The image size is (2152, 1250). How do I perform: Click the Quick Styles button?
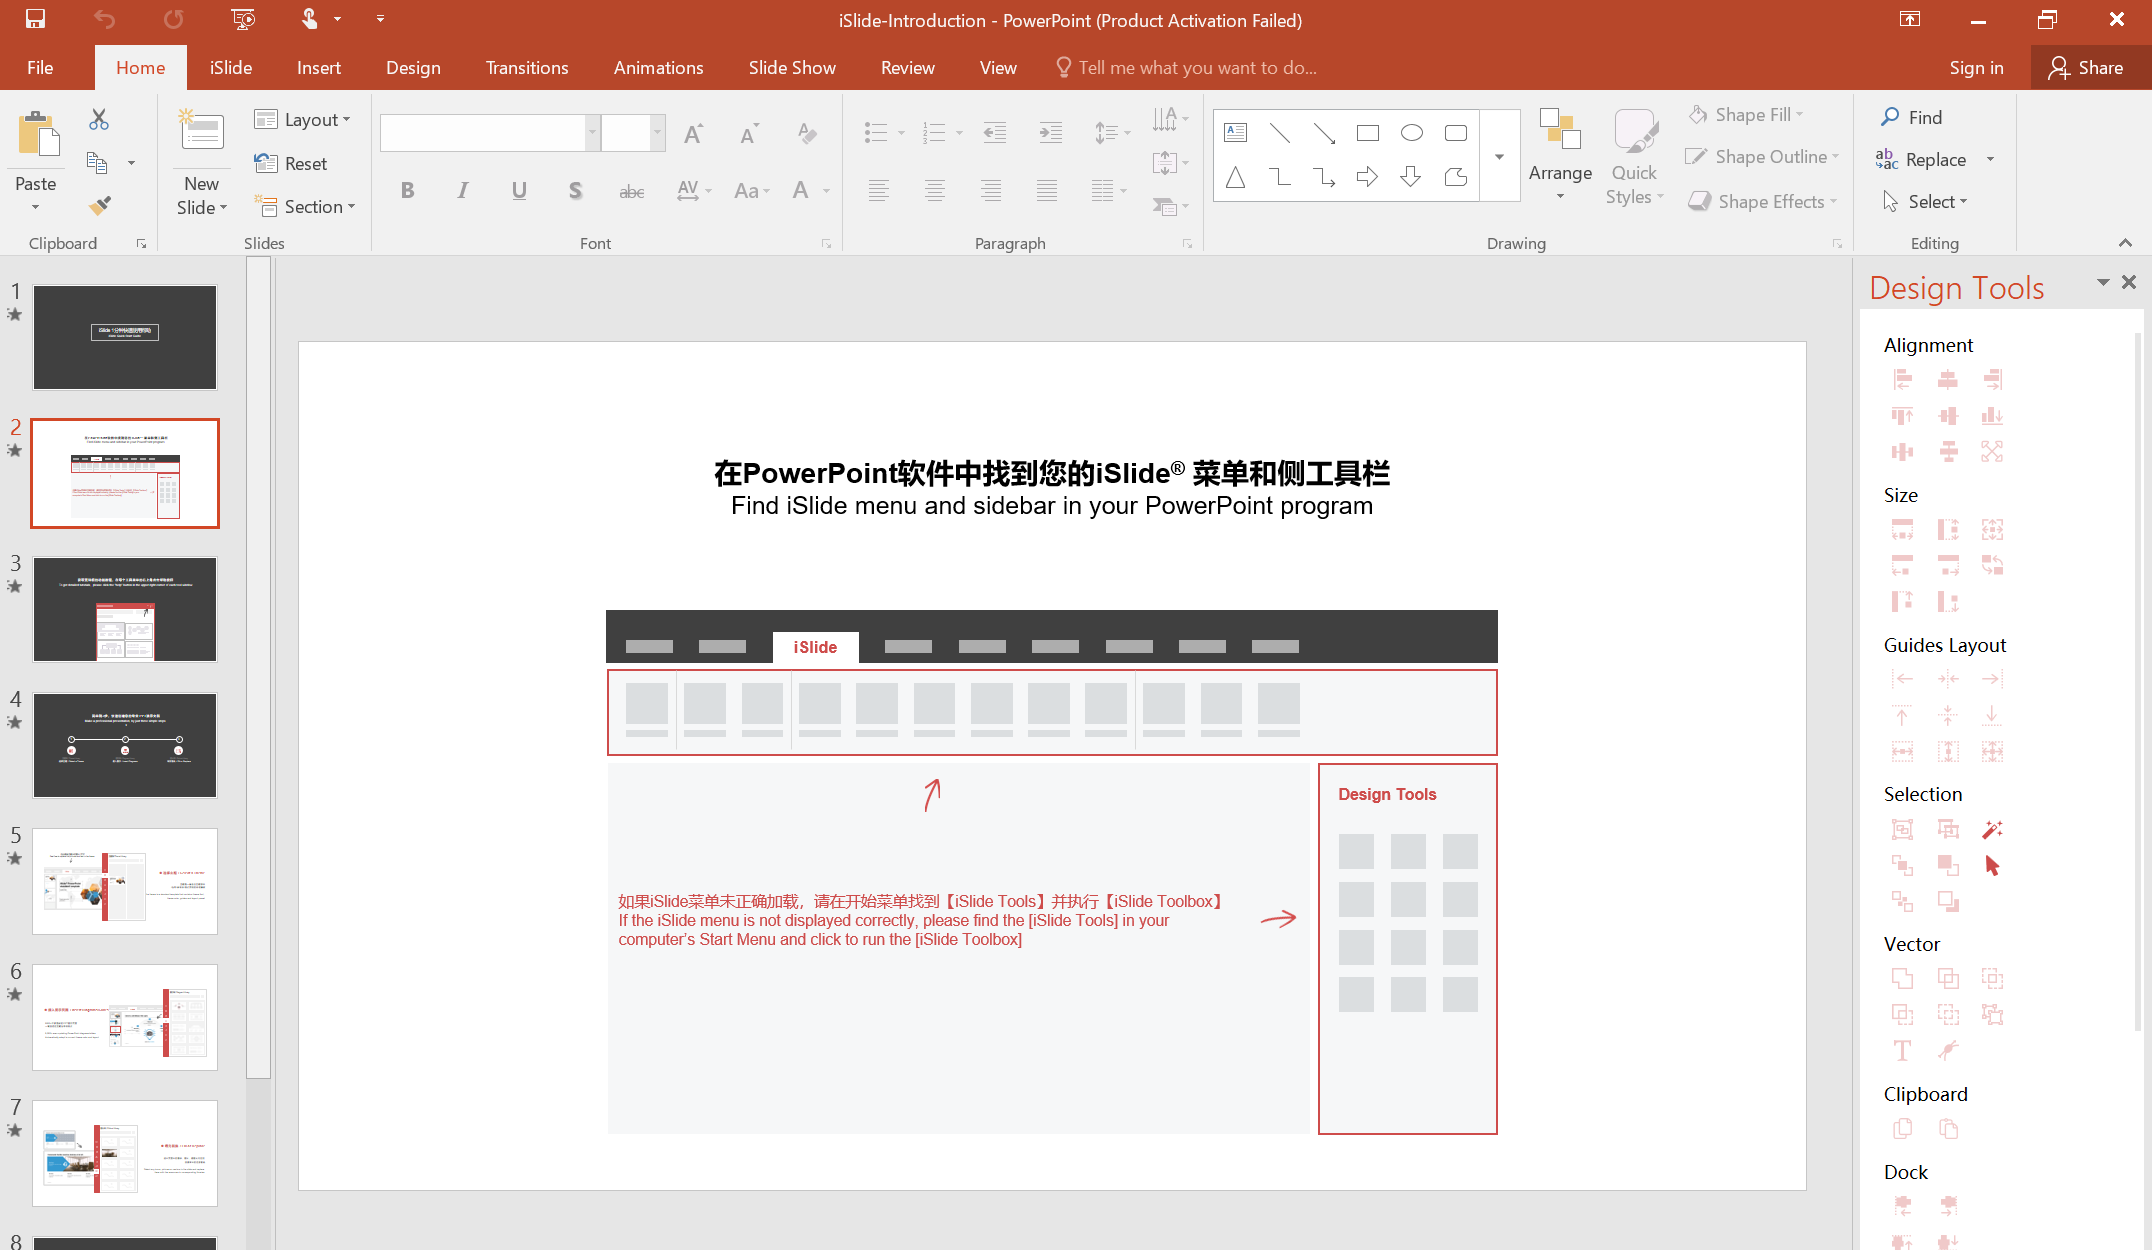pyautogui.click(x=1634, y=156)
